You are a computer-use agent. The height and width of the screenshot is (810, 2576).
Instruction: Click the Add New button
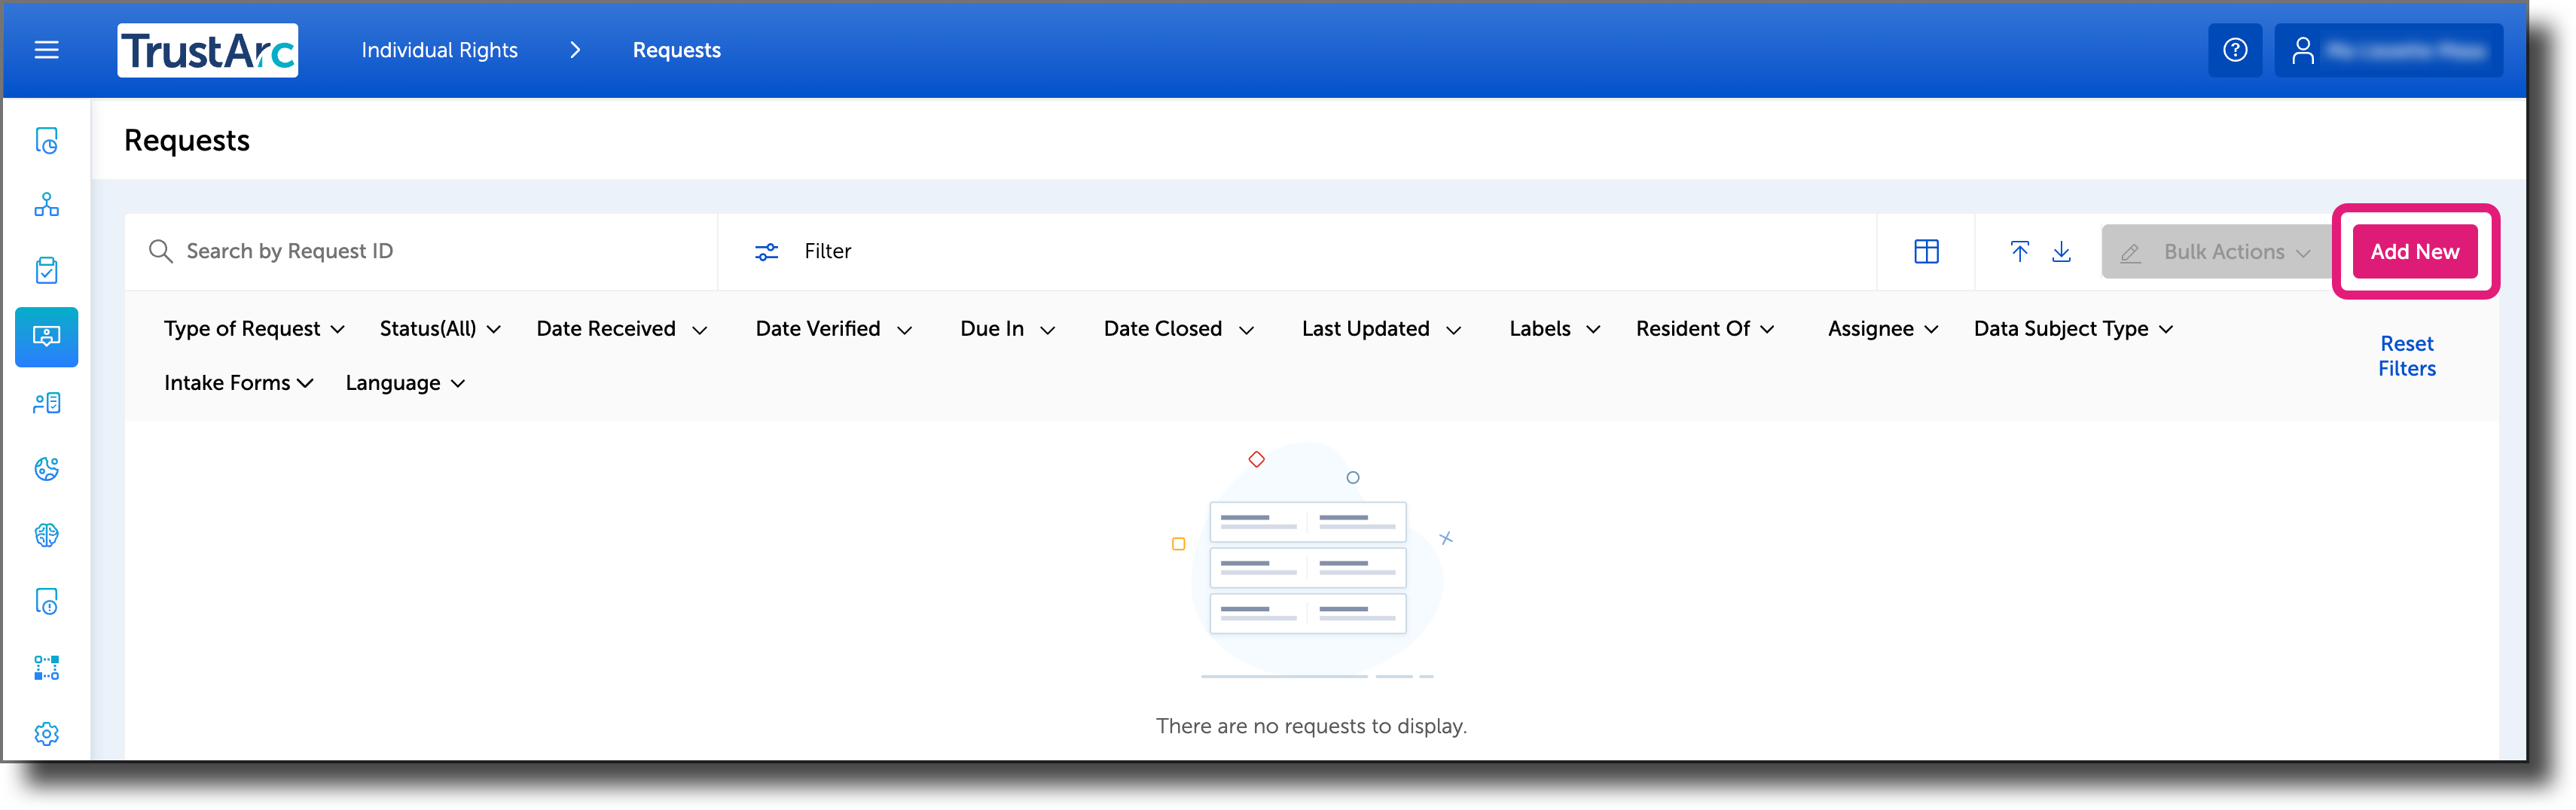coord(2414,251)
